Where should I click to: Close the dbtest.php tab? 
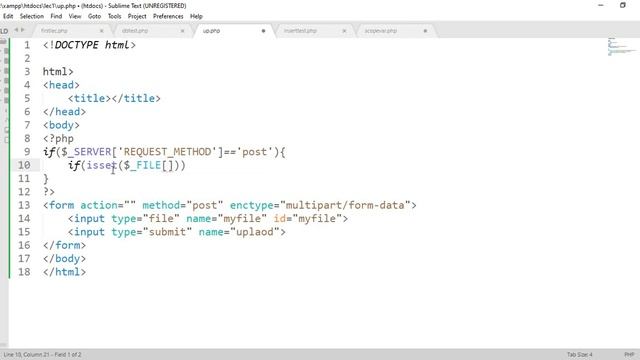tap(182, 31)
